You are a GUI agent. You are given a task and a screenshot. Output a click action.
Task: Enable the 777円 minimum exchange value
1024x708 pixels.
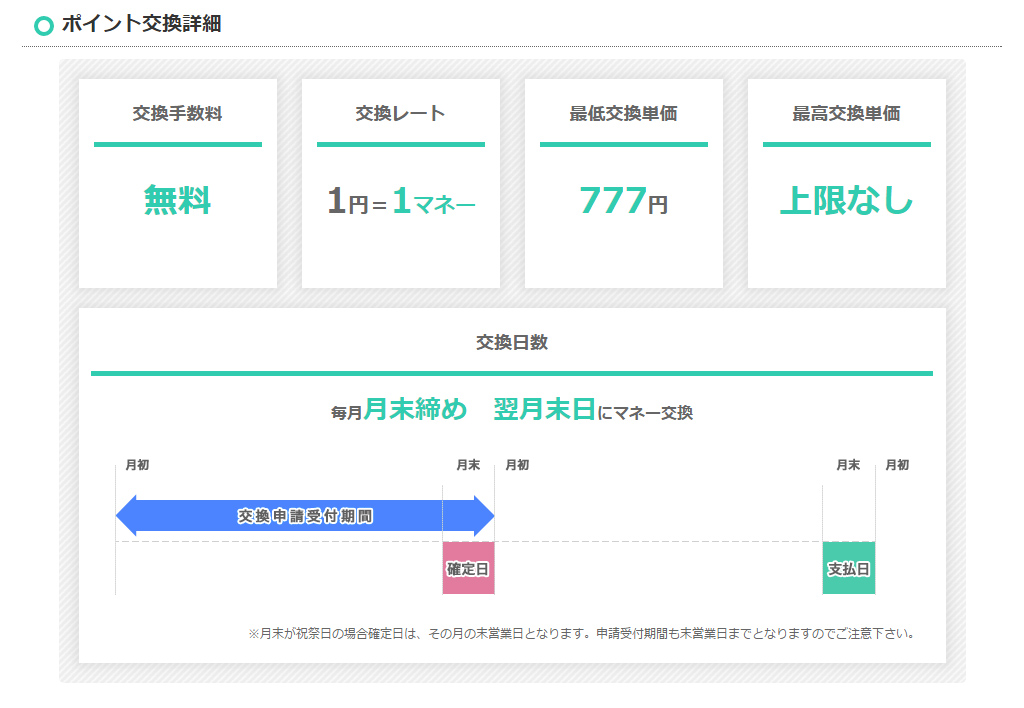point(623,201)
